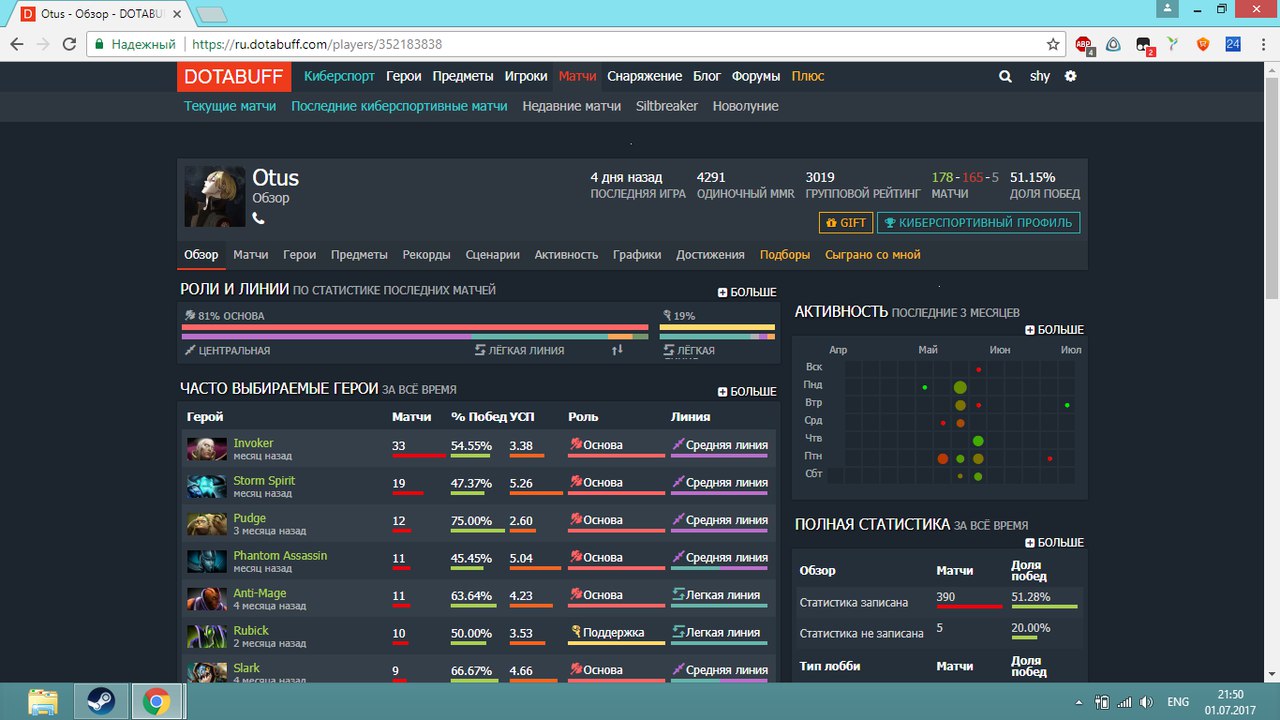Click the Otus player avatar
This screenshot has width=1280, height=720.
pos(214,196)
